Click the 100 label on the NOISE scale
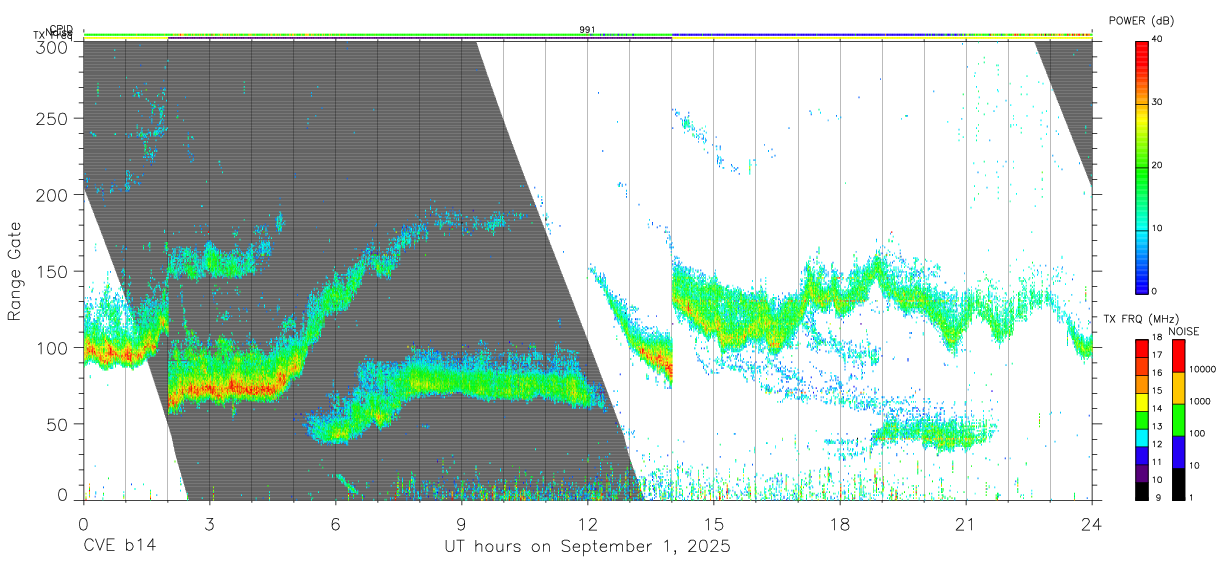The height and width of the screenshot is (567, 1228). coord(1198,433)
